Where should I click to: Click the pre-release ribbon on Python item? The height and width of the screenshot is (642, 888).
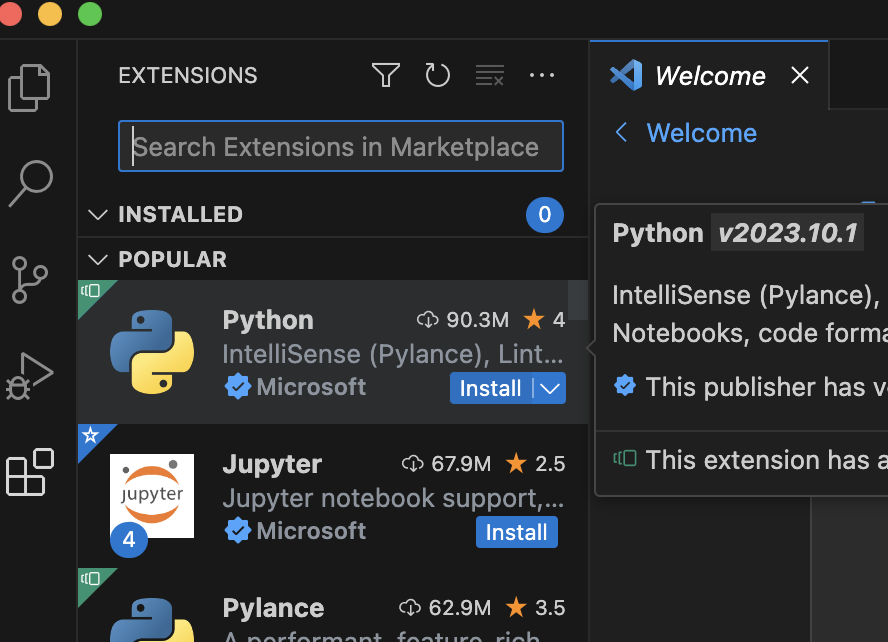pyautogui.click(x=91, y=293)
